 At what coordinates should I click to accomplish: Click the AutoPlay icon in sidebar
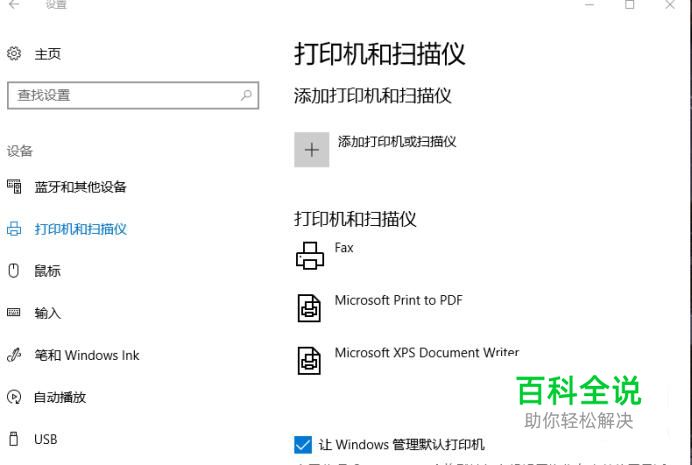[14, 397]
